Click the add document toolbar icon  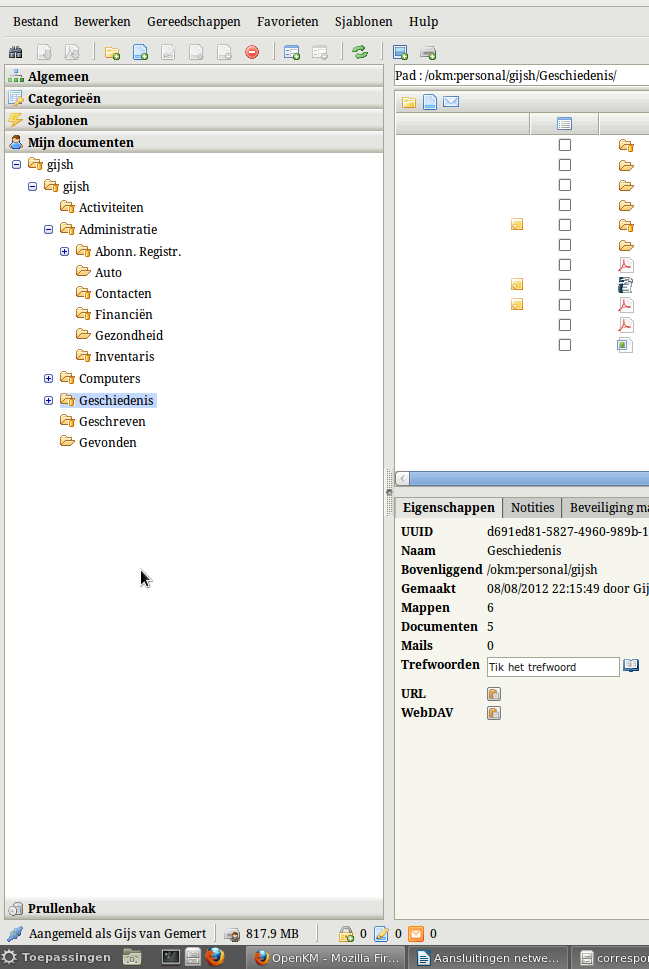point(140,53)
